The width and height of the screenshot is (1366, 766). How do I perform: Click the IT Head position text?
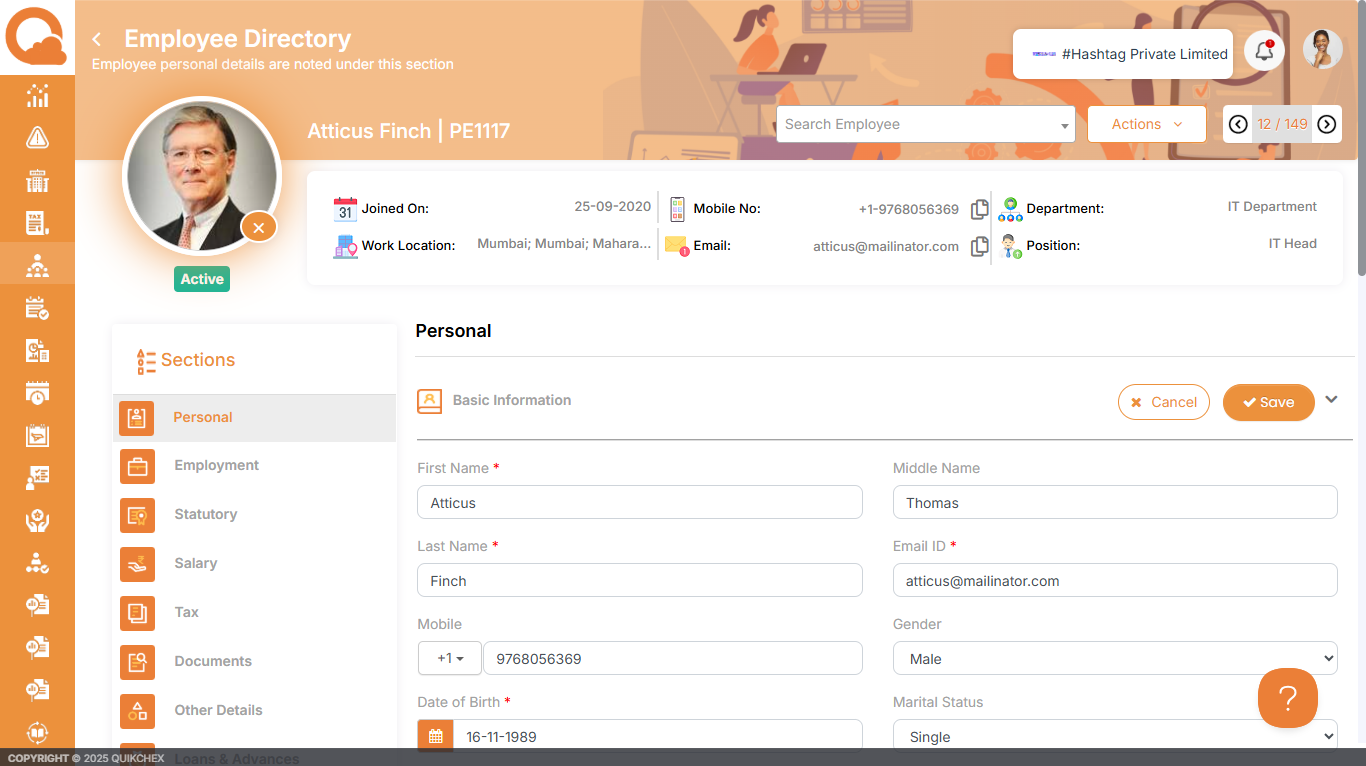click(1293, 244)
